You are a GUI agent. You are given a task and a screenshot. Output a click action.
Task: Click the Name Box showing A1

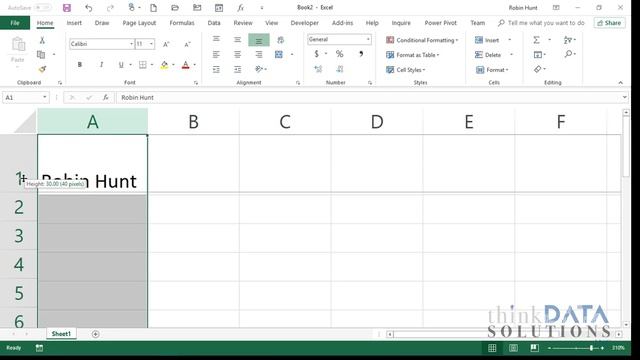[25, 98]
